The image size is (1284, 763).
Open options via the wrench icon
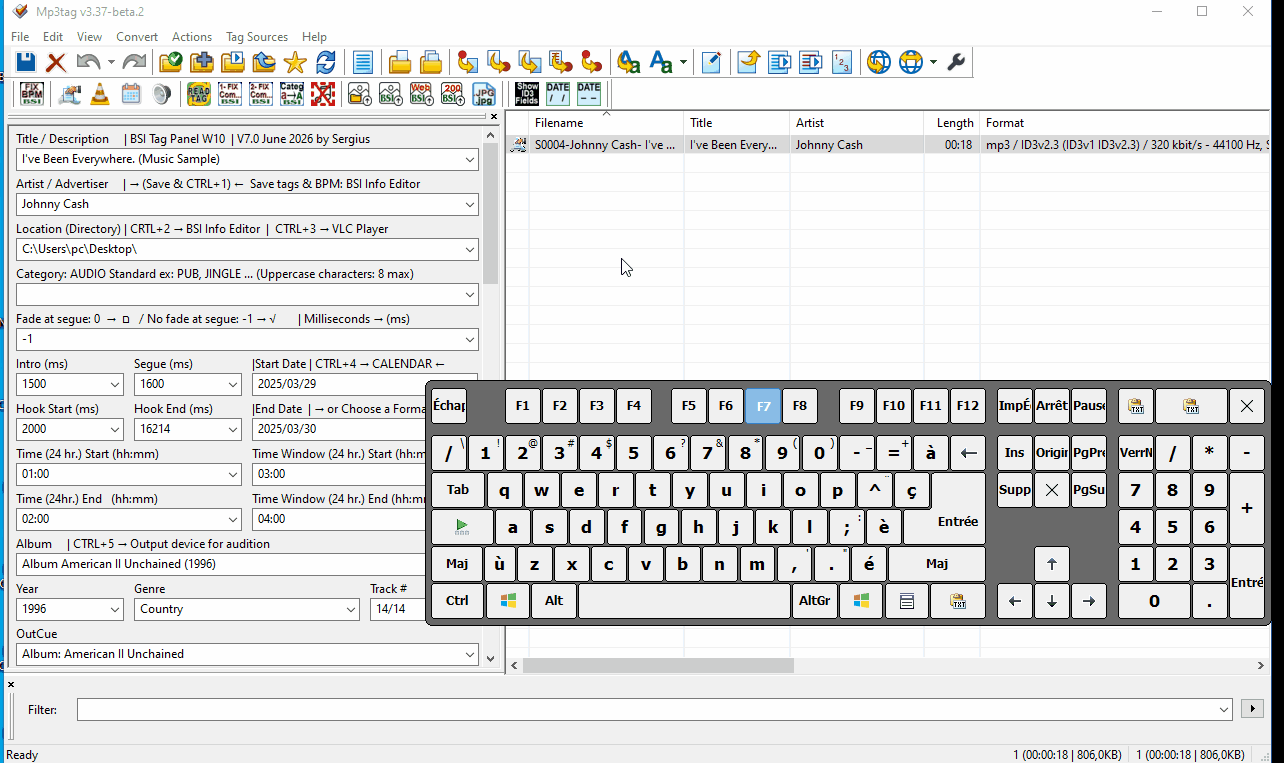click(x=956, y=62)
